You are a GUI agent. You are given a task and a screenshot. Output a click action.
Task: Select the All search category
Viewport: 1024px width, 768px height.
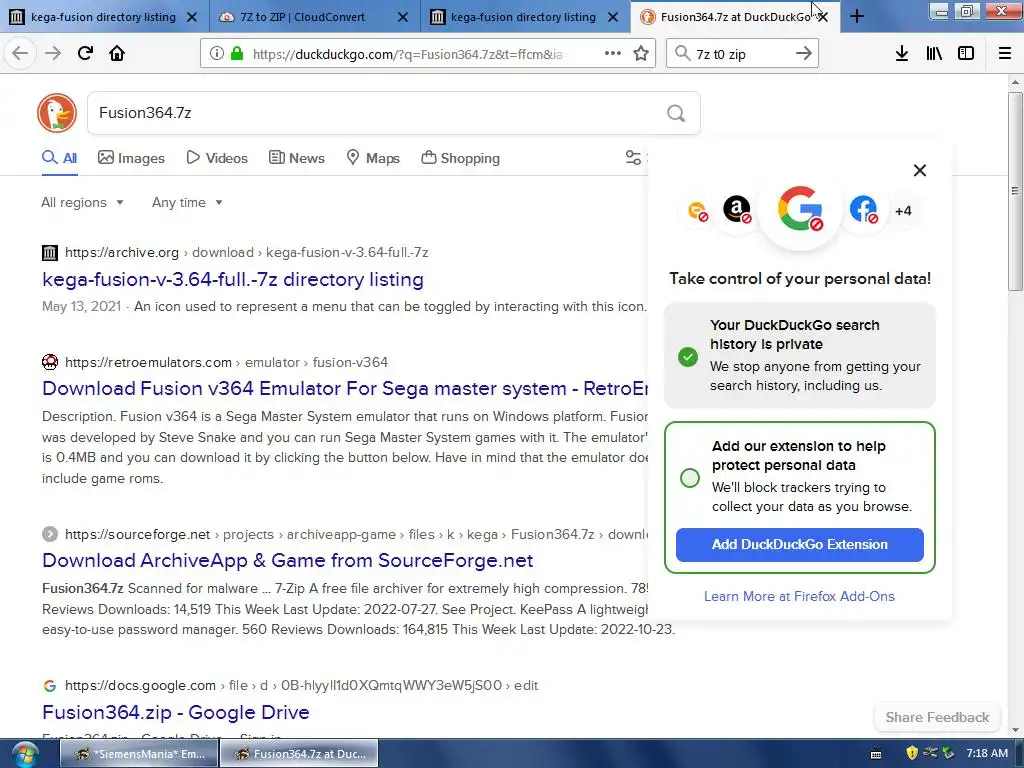click(59, 158)
